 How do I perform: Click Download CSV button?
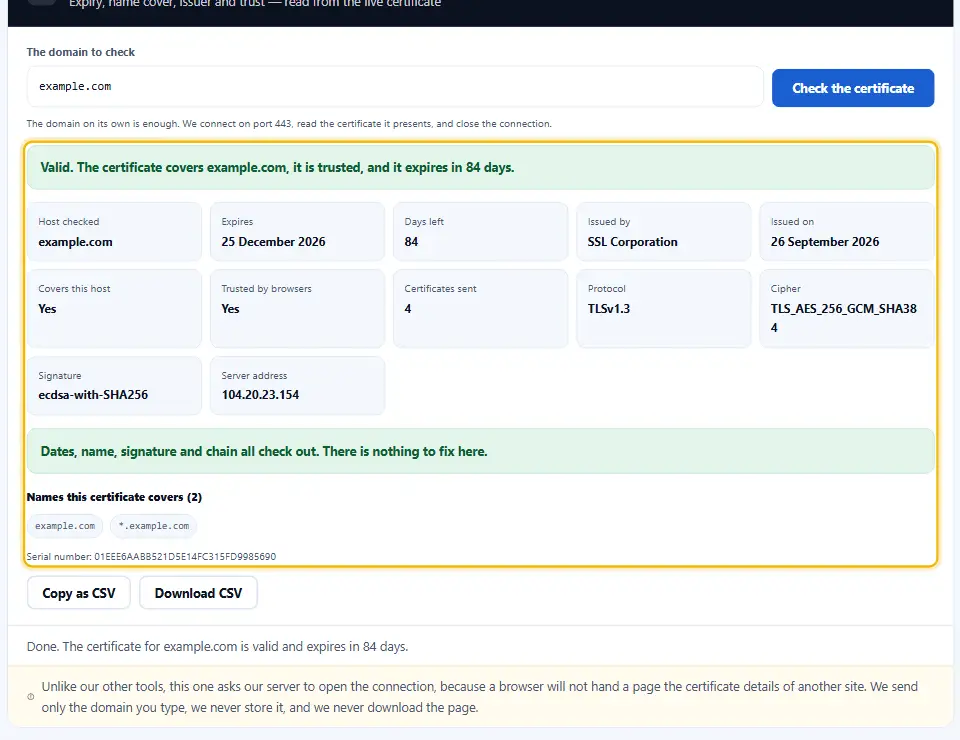pyautogui.click(x=198, y=593)
